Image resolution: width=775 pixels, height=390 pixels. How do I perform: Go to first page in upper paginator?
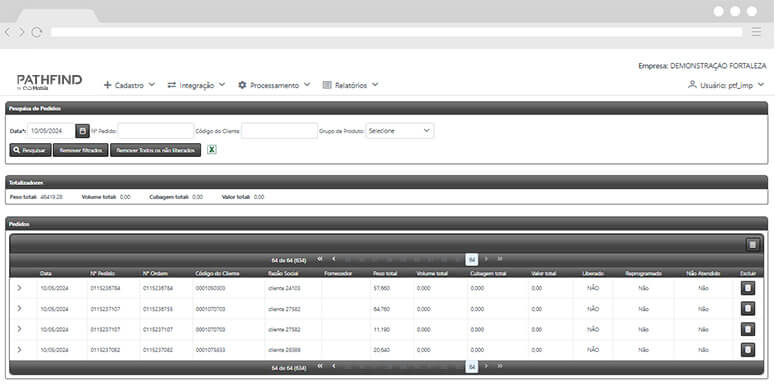click(320, 259)
